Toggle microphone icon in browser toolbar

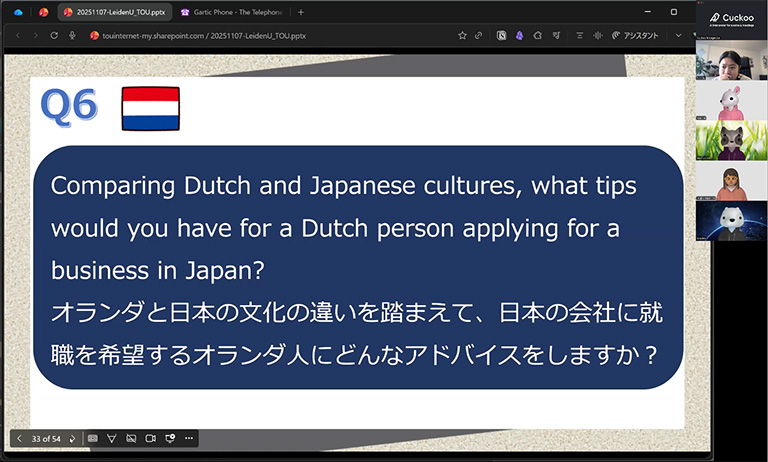73,35
